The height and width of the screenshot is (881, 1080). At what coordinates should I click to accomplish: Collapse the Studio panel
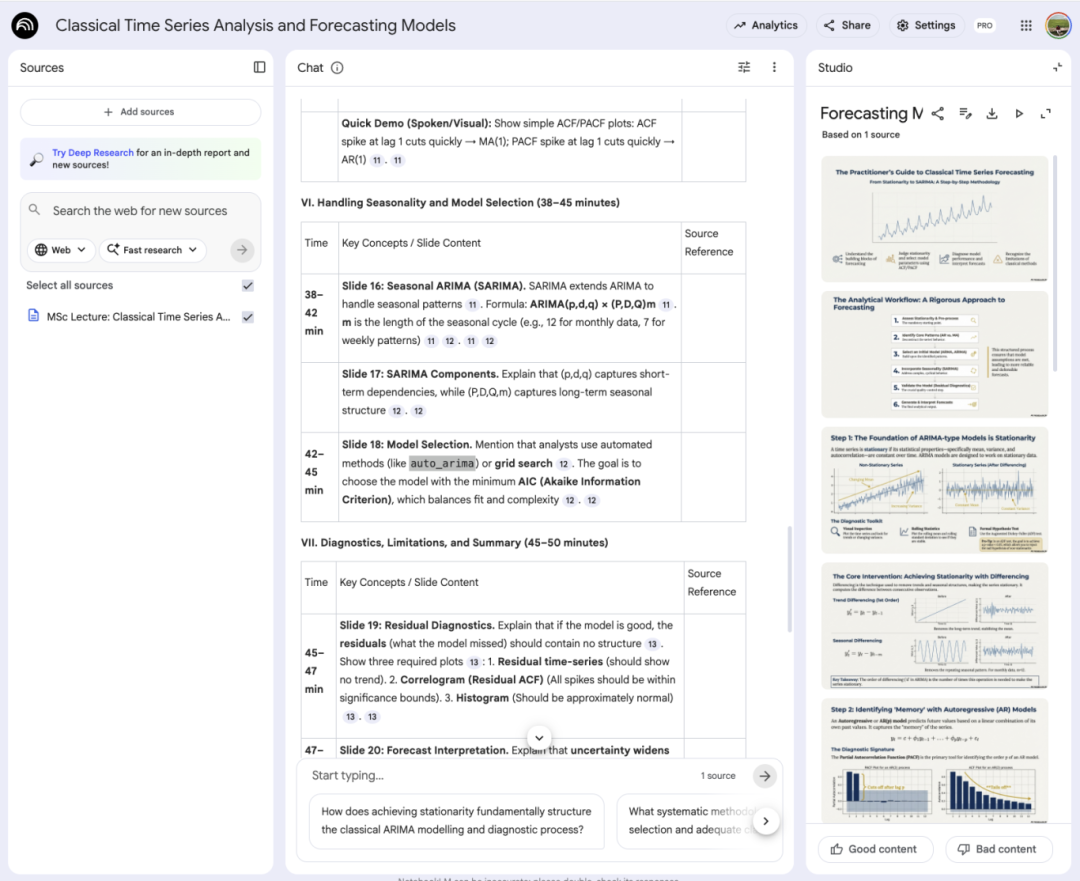[1057, 67]
